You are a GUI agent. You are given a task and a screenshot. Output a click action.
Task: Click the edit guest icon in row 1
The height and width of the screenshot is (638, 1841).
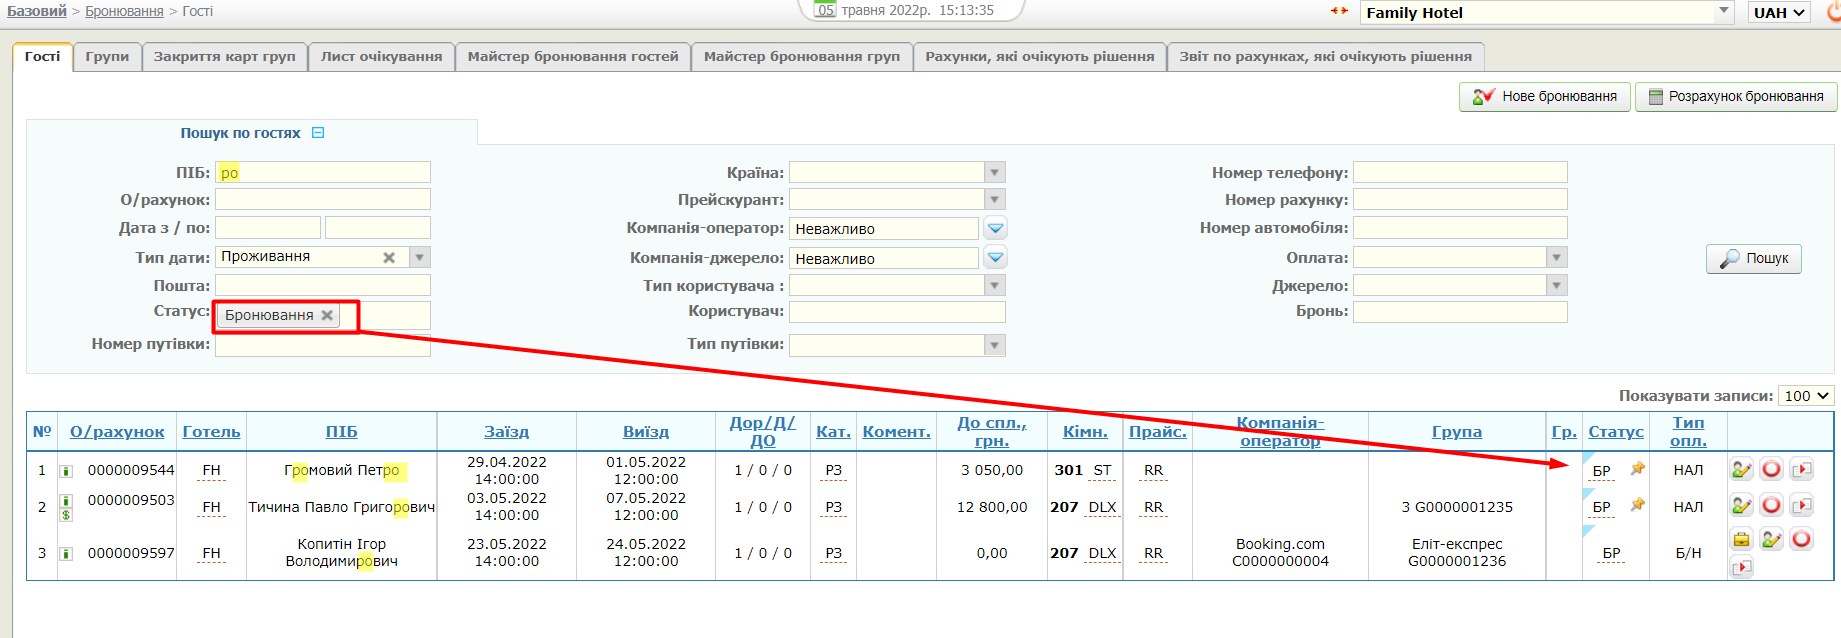point(1741,469)
